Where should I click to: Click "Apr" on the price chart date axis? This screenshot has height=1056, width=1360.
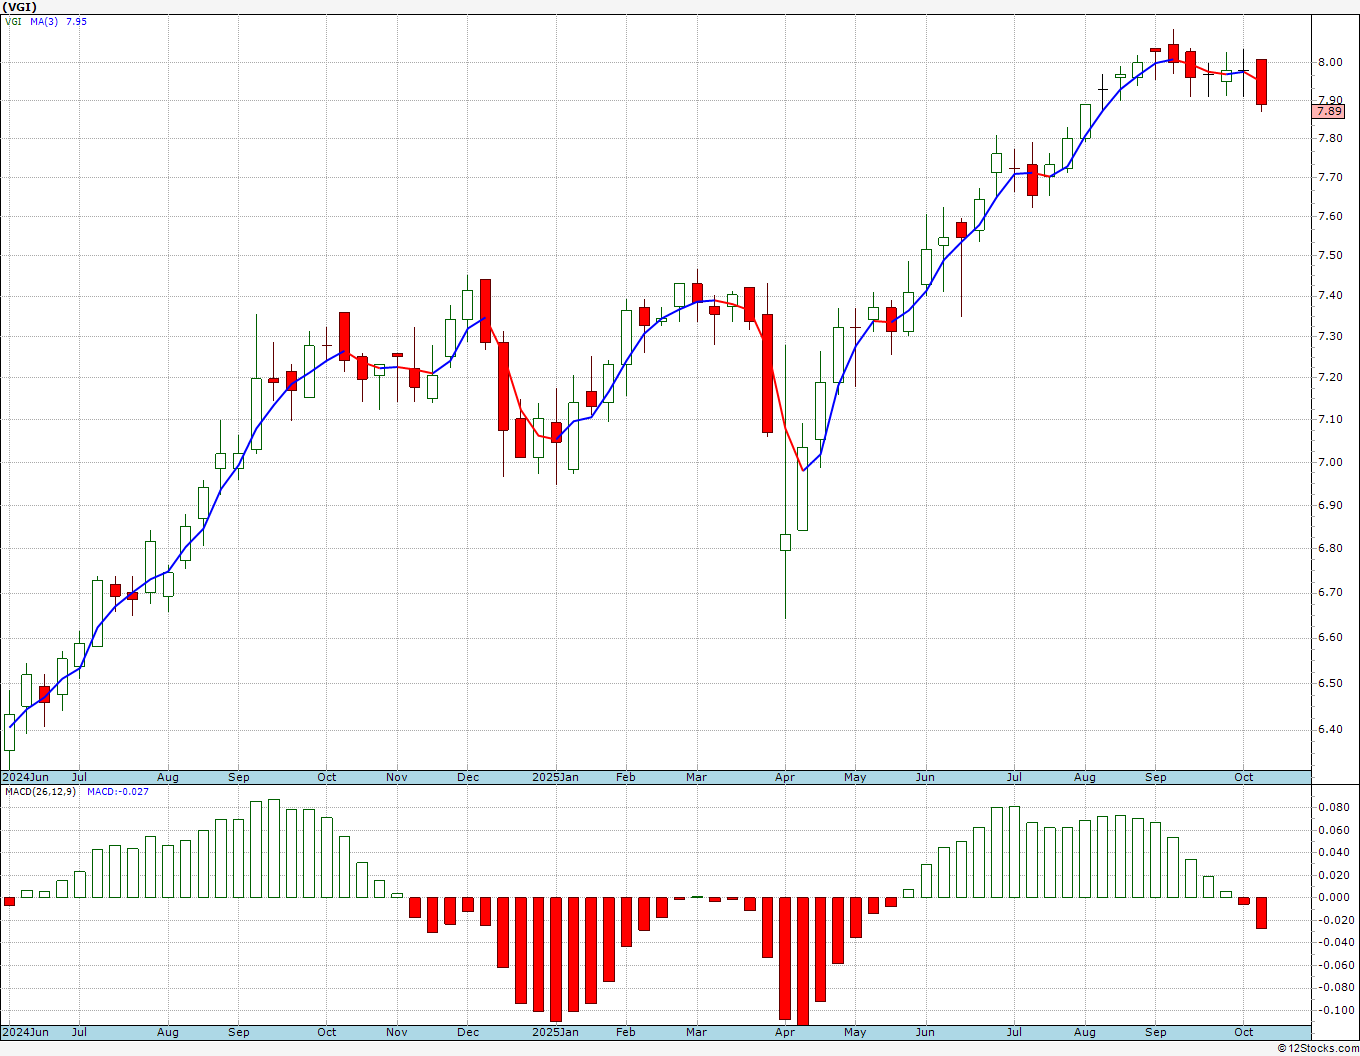click(784, 777)
